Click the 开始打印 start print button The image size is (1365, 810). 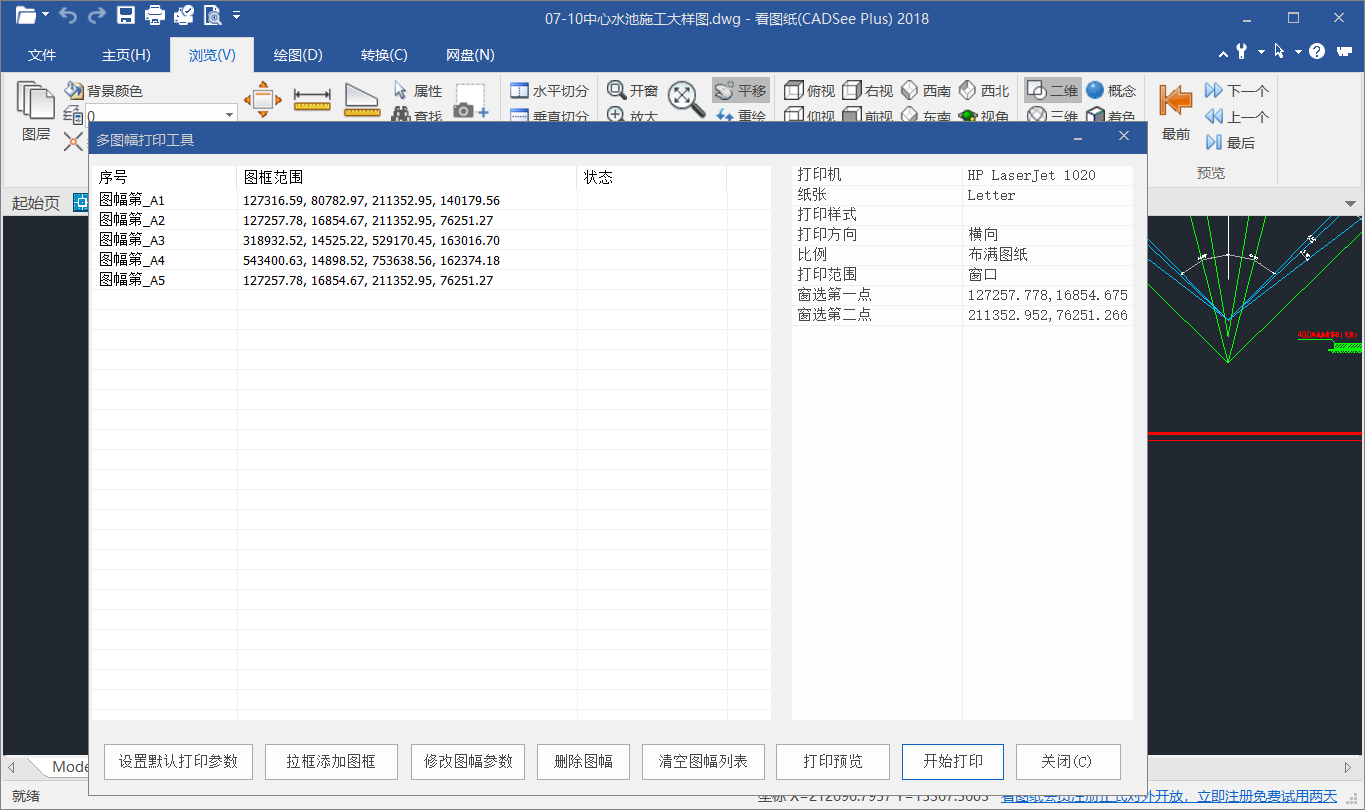click(953, 762)
